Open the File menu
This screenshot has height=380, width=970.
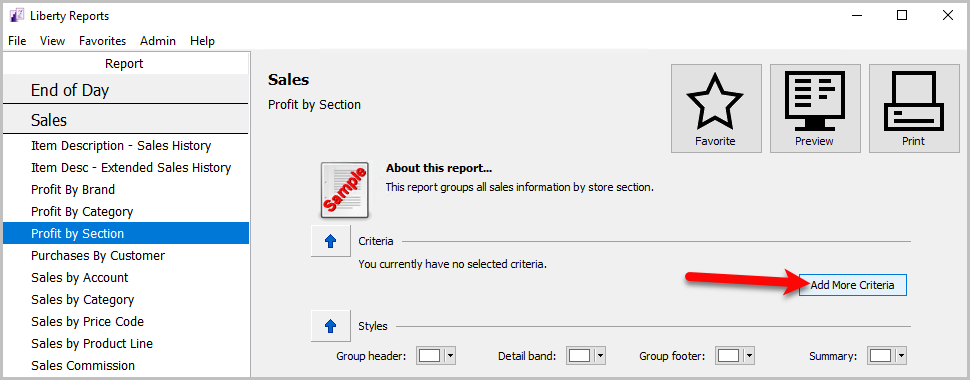click(x=17, y=41)
